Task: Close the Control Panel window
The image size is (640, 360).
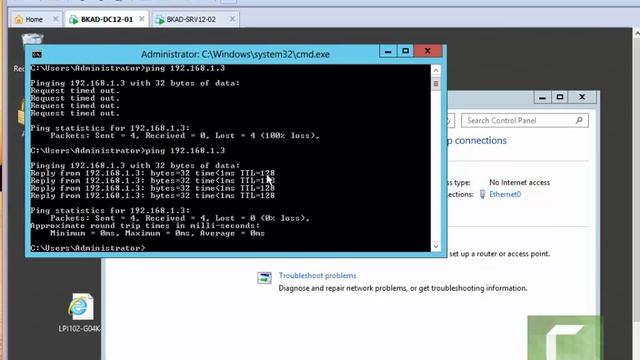Action: 582,97
